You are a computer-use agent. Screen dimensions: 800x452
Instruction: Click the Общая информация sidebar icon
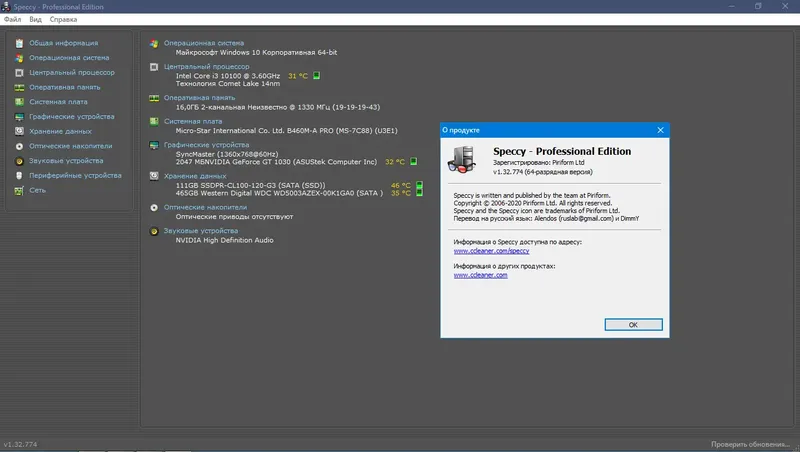pyautogui.click(x=19, y=43)
